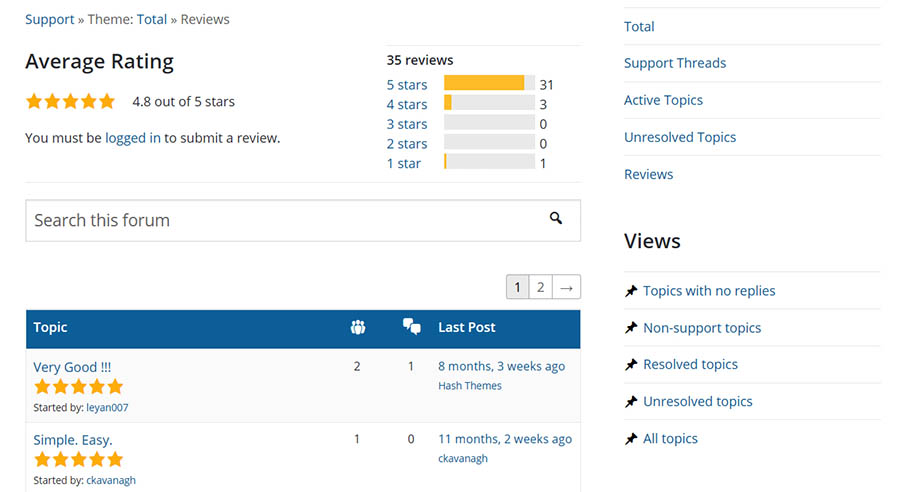900x492 pixels.
Task: Click the voices column people icon
Action: [358, 327]
